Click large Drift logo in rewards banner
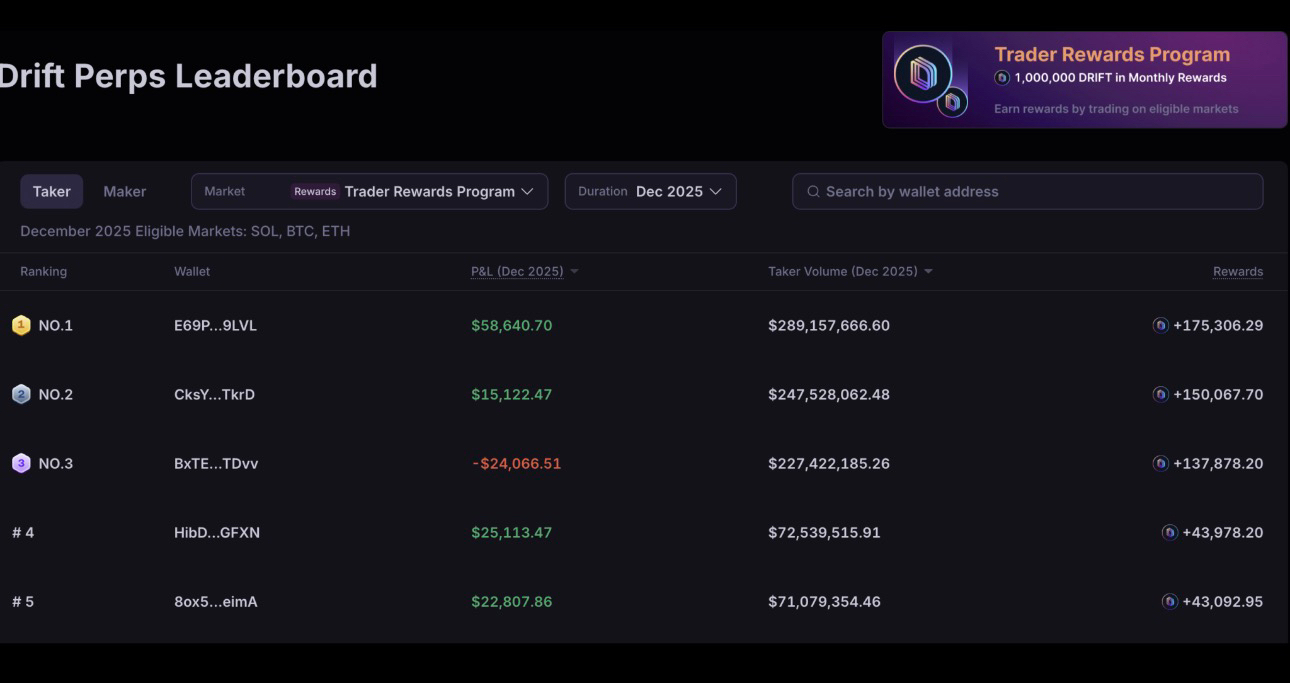The width and height of the screenshot is (1290, 683). point(922,73)
